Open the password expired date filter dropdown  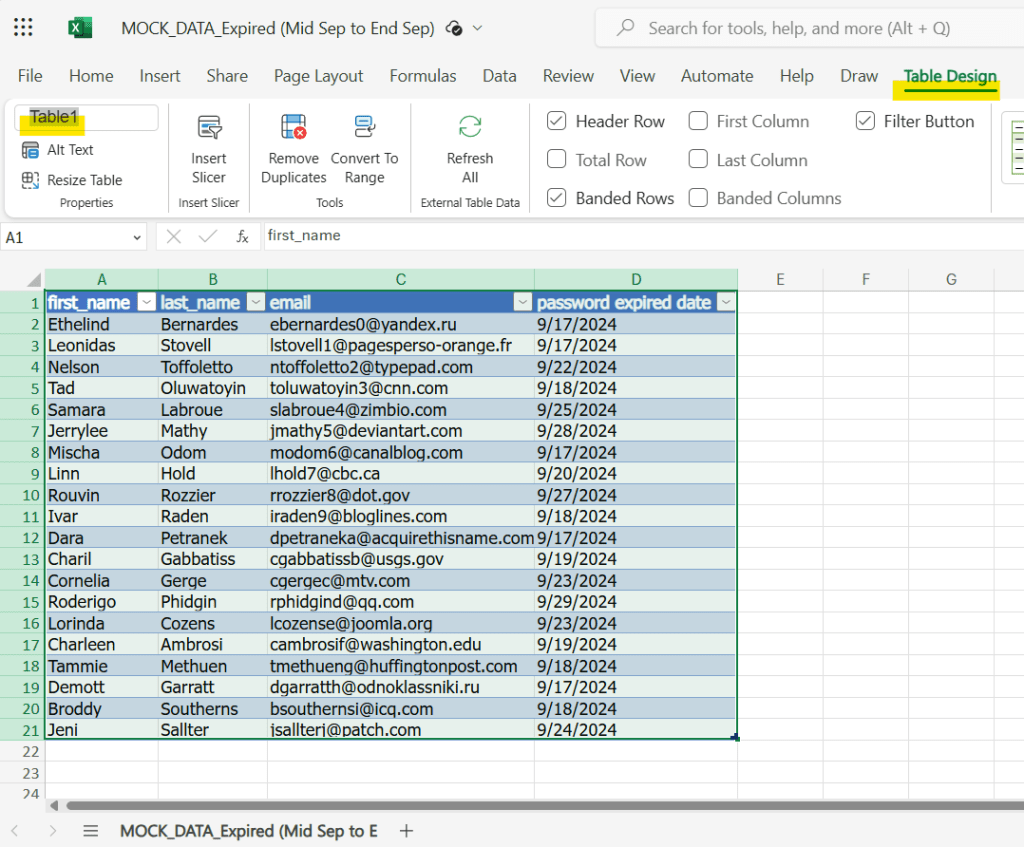coord(725,302)
